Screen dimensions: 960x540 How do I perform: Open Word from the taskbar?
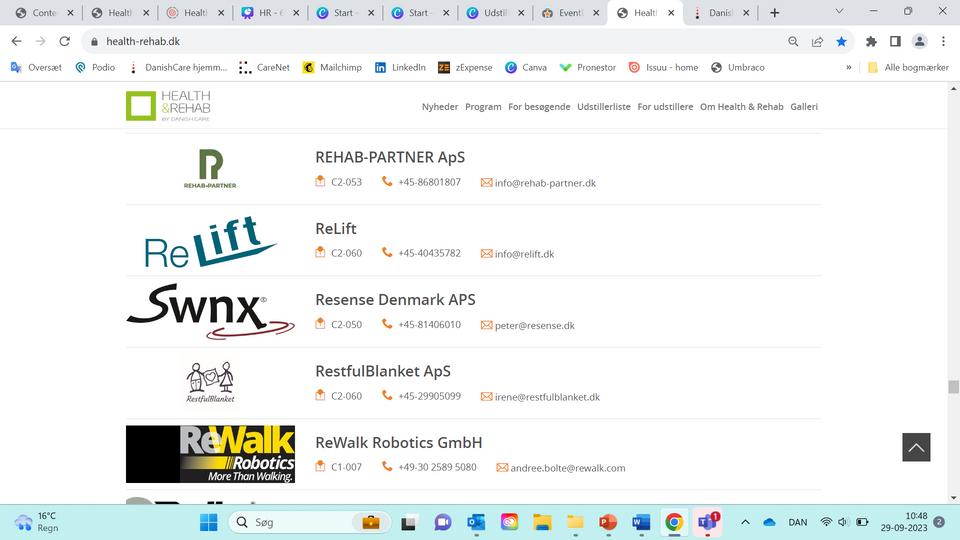tap(641, 522)
